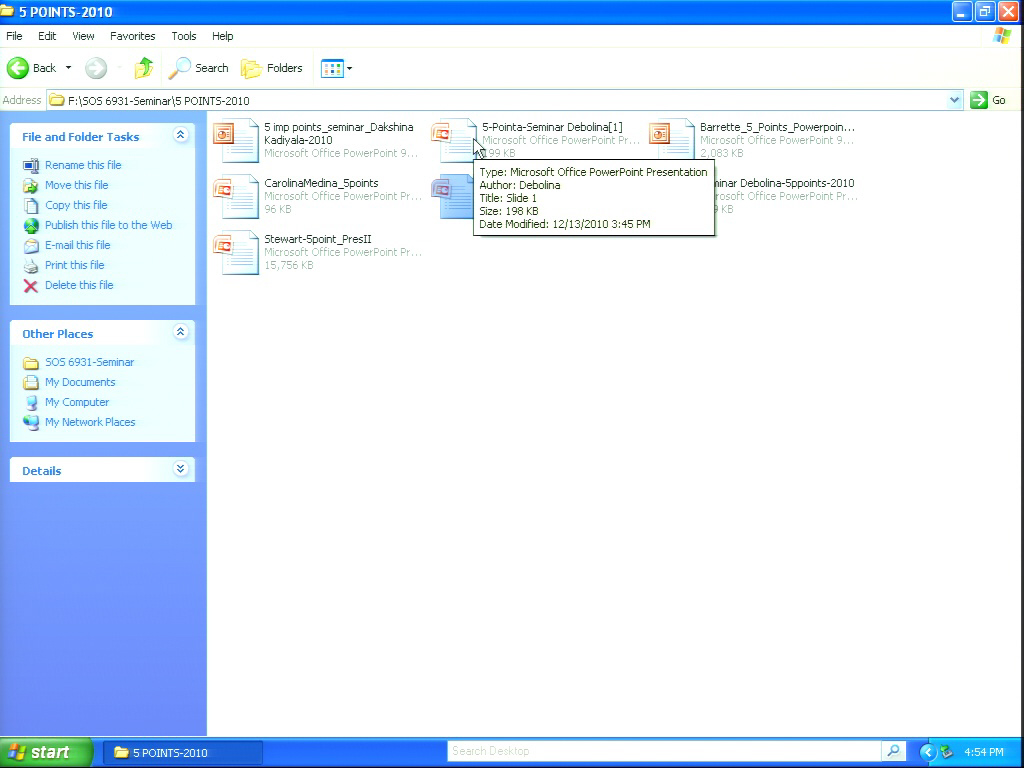
Task: Click the Search Desktop input box
Action: tap(664, 752)
